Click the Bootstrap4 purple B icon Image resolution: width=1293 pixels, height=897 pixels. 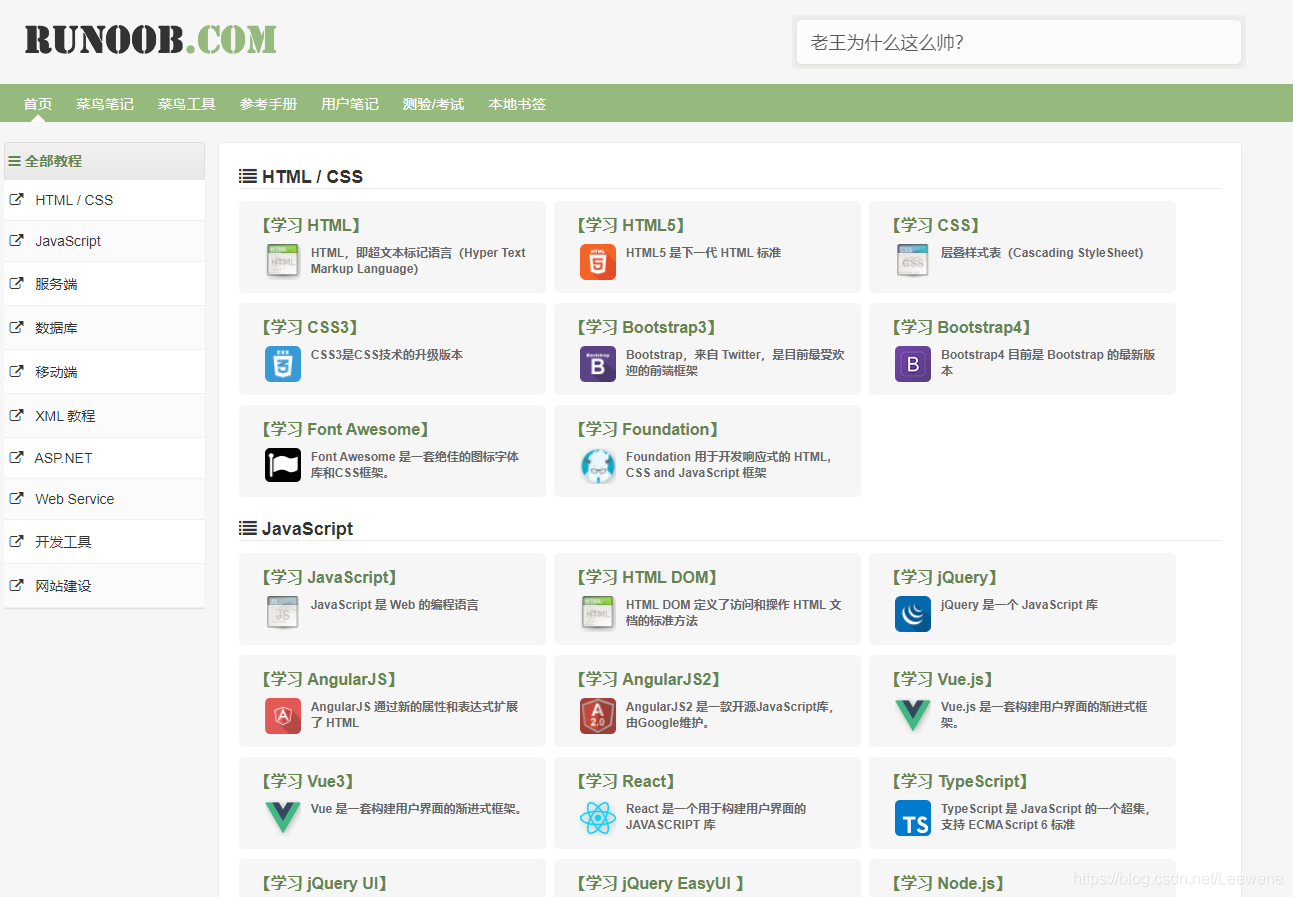[913, 364]
